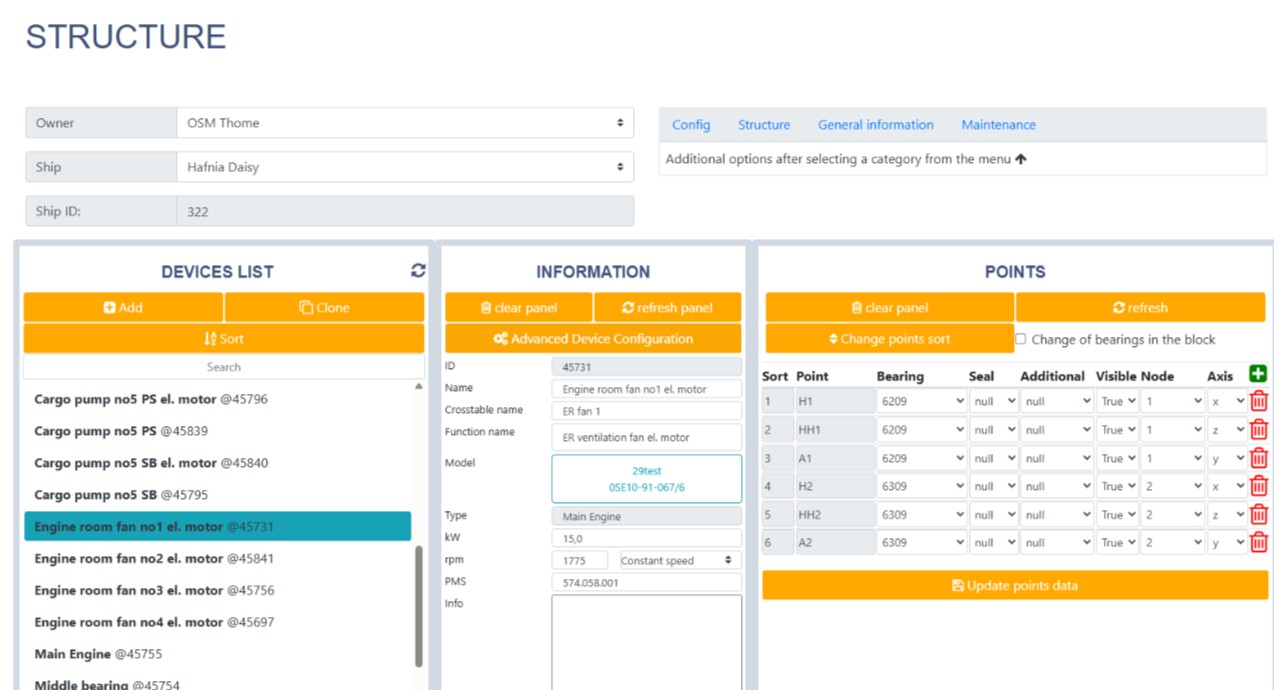Delete point H2 with trash icon
Image resolution: width=1274 pixels, height=690 pixels.
[x=1258, y=486]
